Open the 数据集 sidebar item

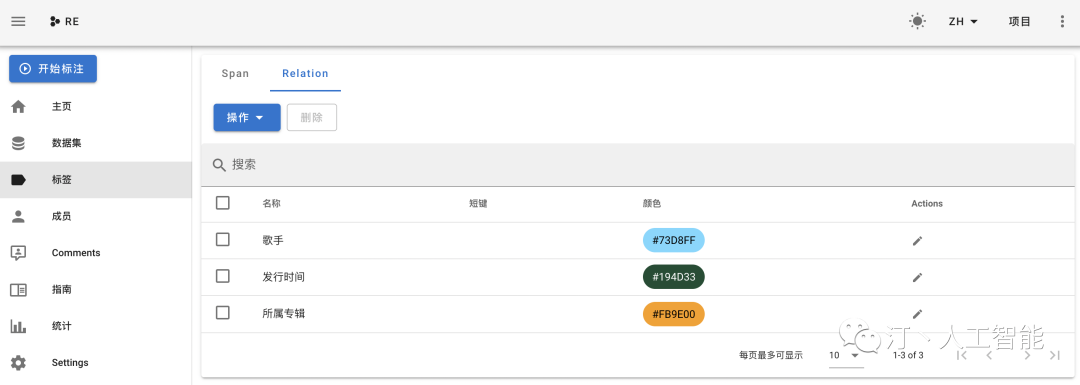pyautogui.click(x=96, y=143)
